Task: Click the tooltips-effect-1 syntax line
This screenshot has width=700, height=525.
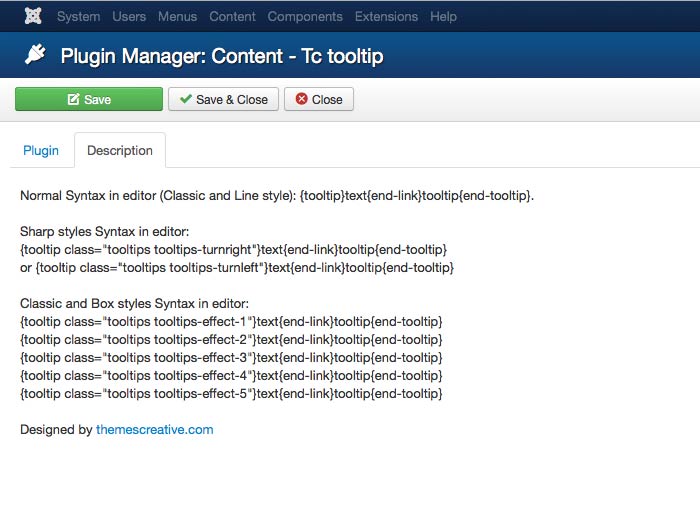Action: tap(231, 321)
